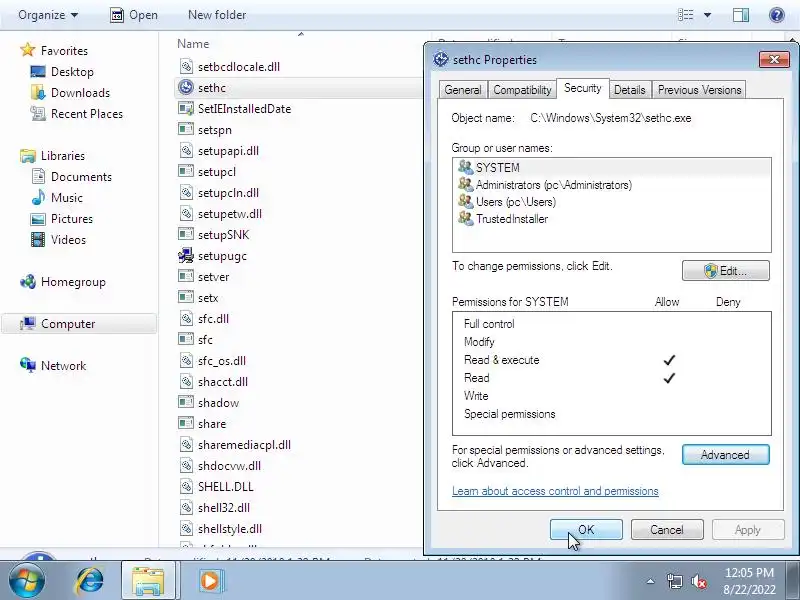Close the sethc Properties dialog
The height and width of the screenshot is (600, 800).
774,59
